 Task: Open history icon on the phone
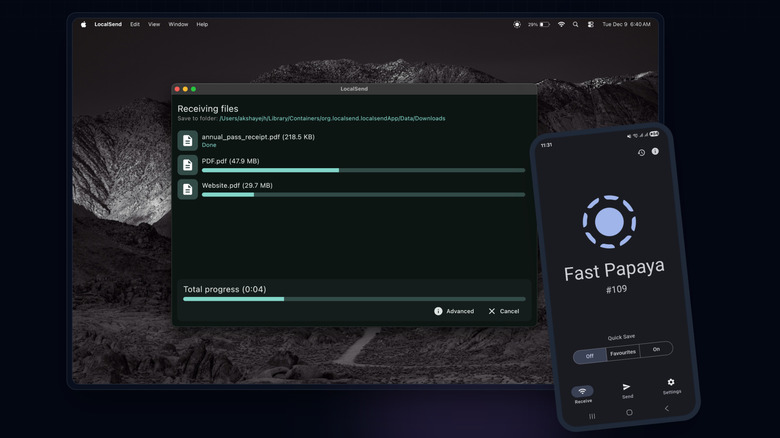[641, 153]
